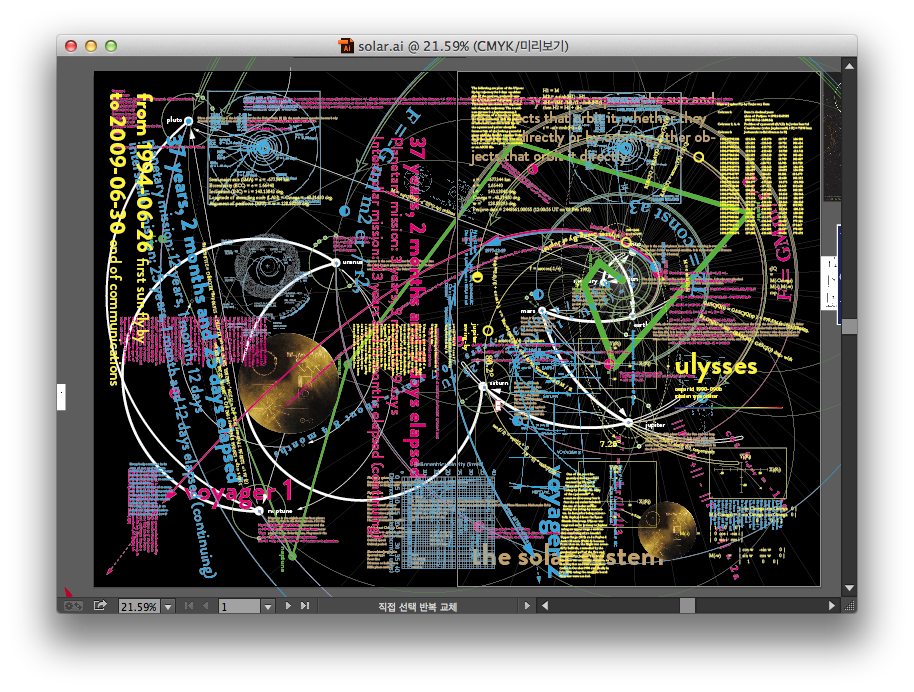The height and width of the screenshot is (692, 914).
Task: Open the zoom level dropdown arrow
Action: (x=168, y=606)
